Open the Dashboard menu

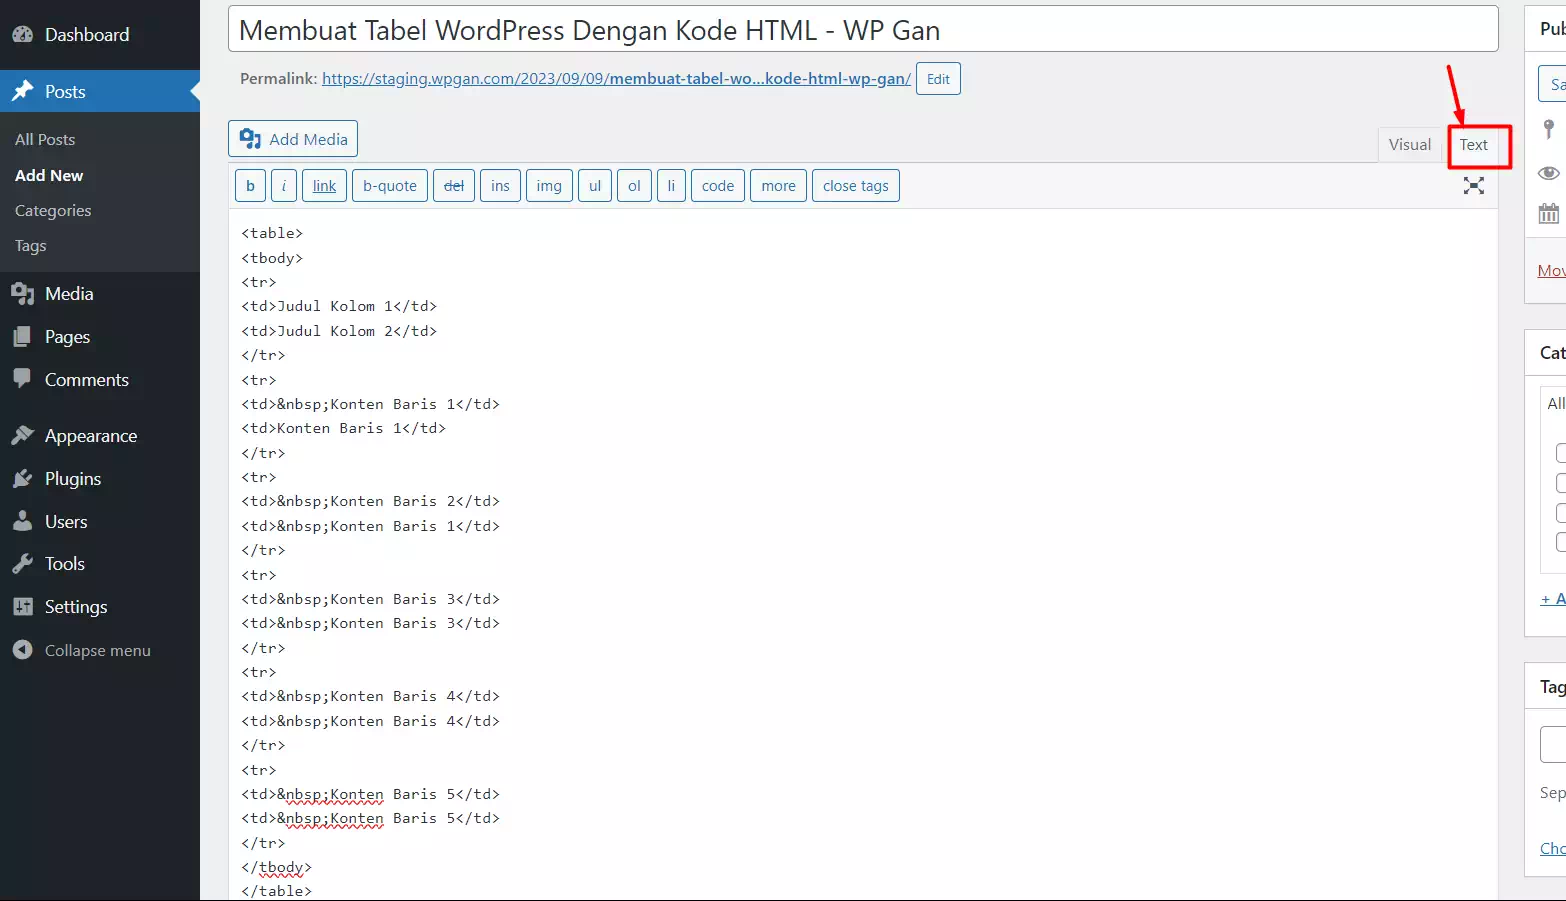(x=87, y=35)
